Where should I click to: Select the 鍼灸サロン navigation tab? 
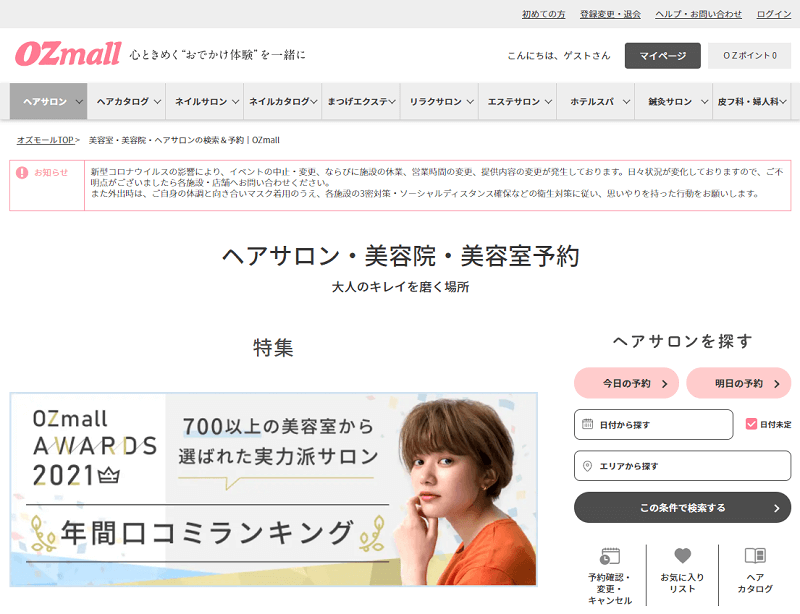673,102
